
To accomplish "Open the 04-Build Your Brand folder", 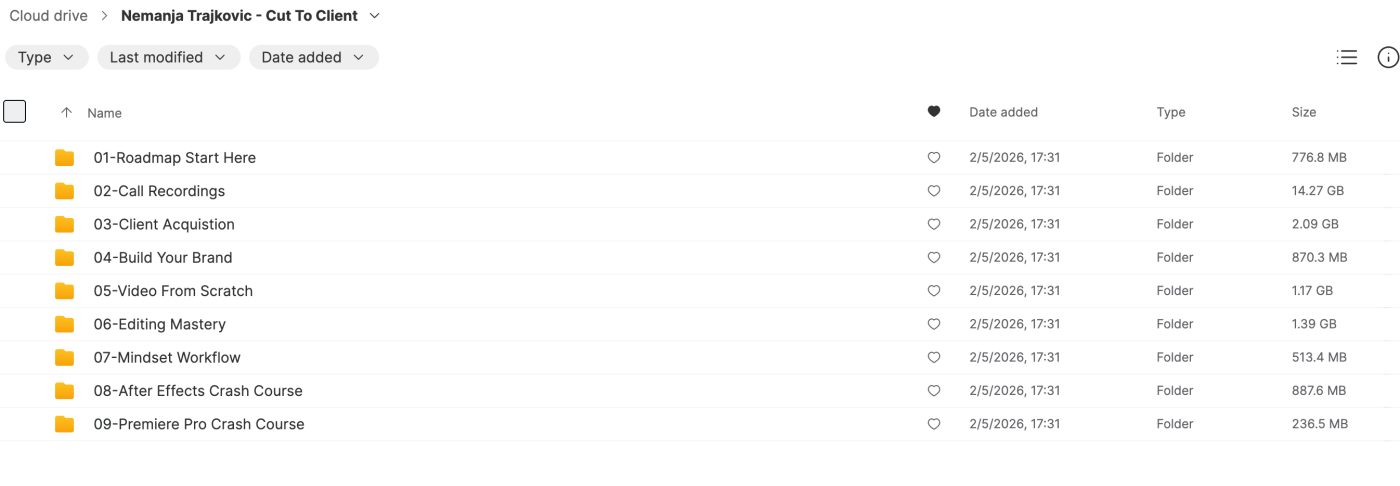I will (163, 258).
